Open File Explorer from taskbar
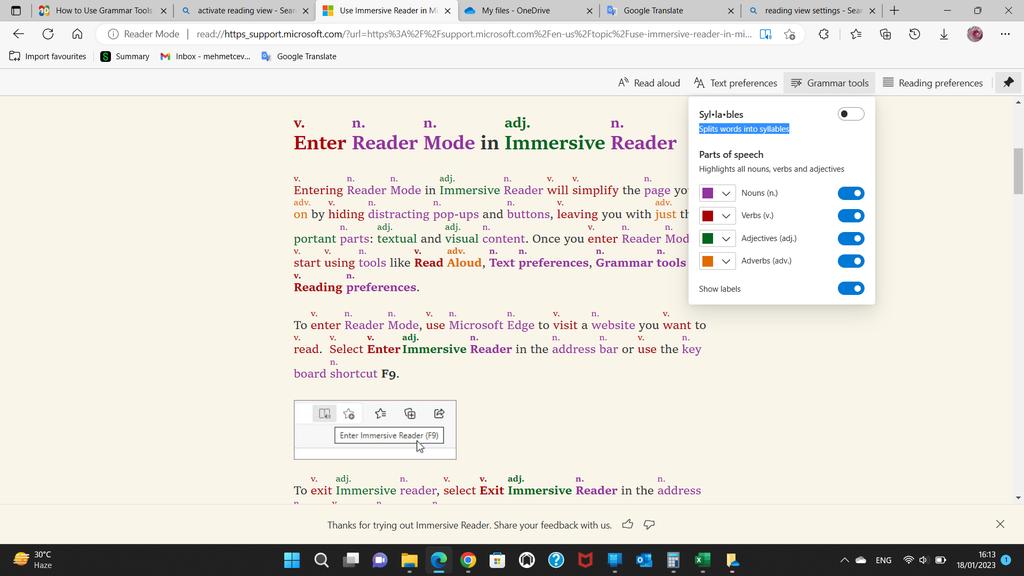The height and width of the screenshot is (576, 1024). (409, 560)
